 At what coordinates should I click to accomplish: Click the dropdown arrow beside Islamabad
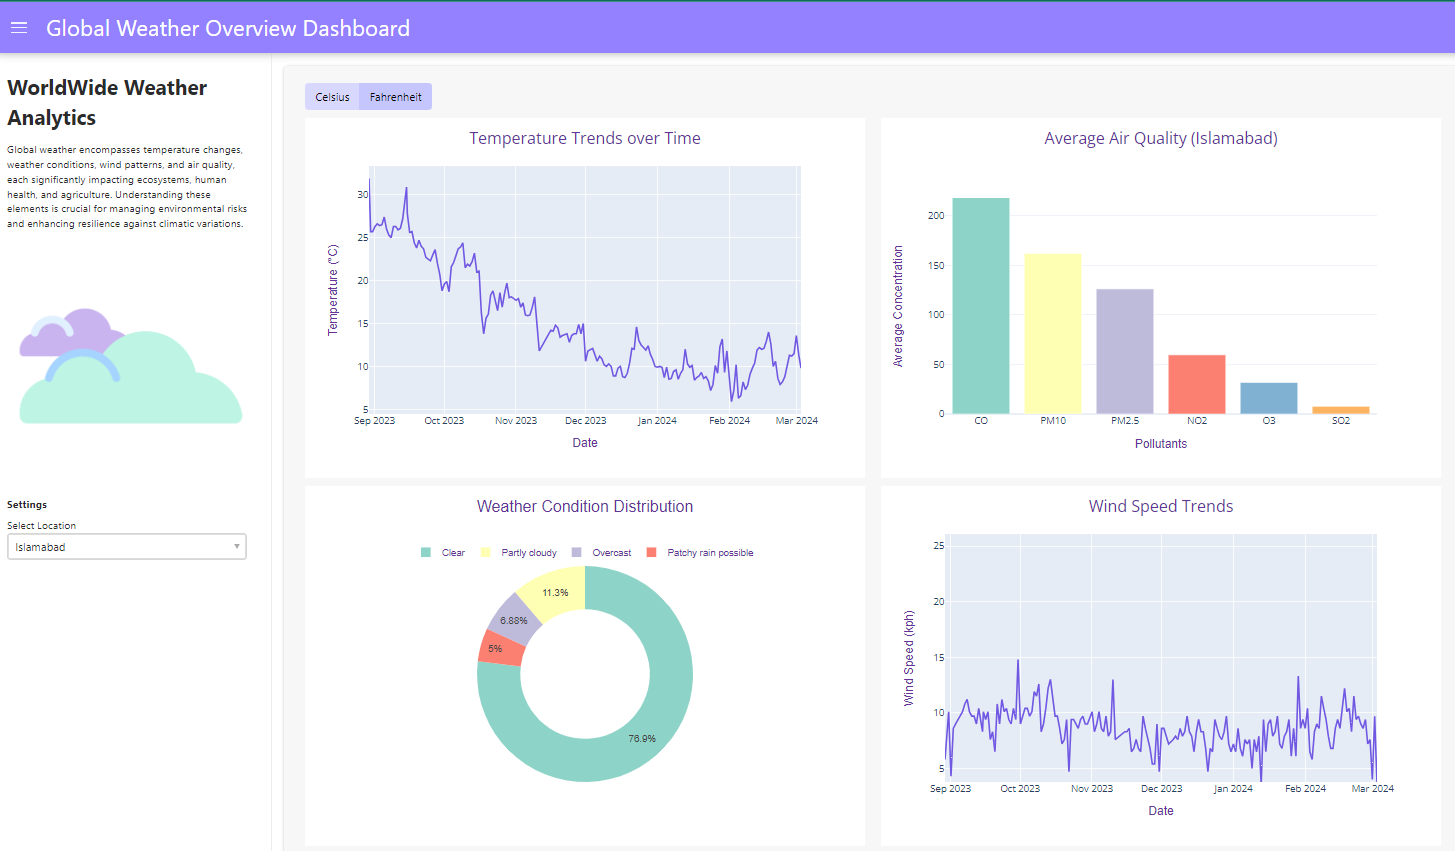click(237, 547)
